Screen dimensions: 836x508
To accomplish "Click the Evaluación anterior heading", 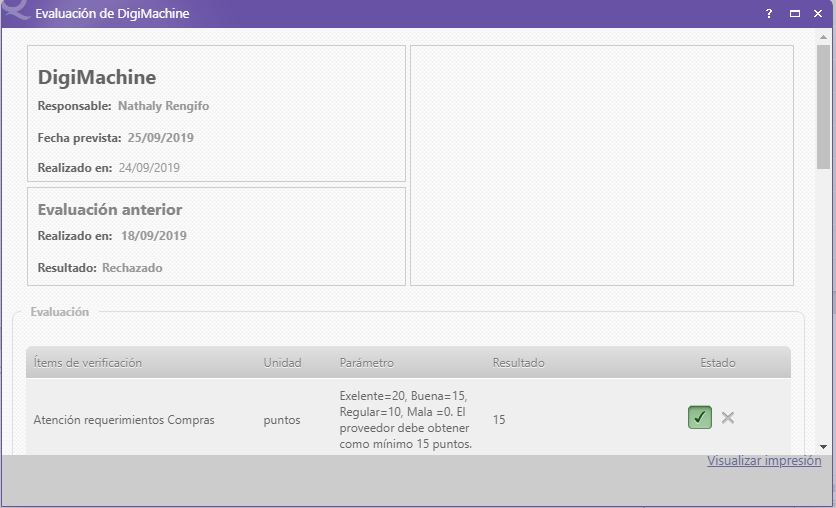I will click(110, 209).
